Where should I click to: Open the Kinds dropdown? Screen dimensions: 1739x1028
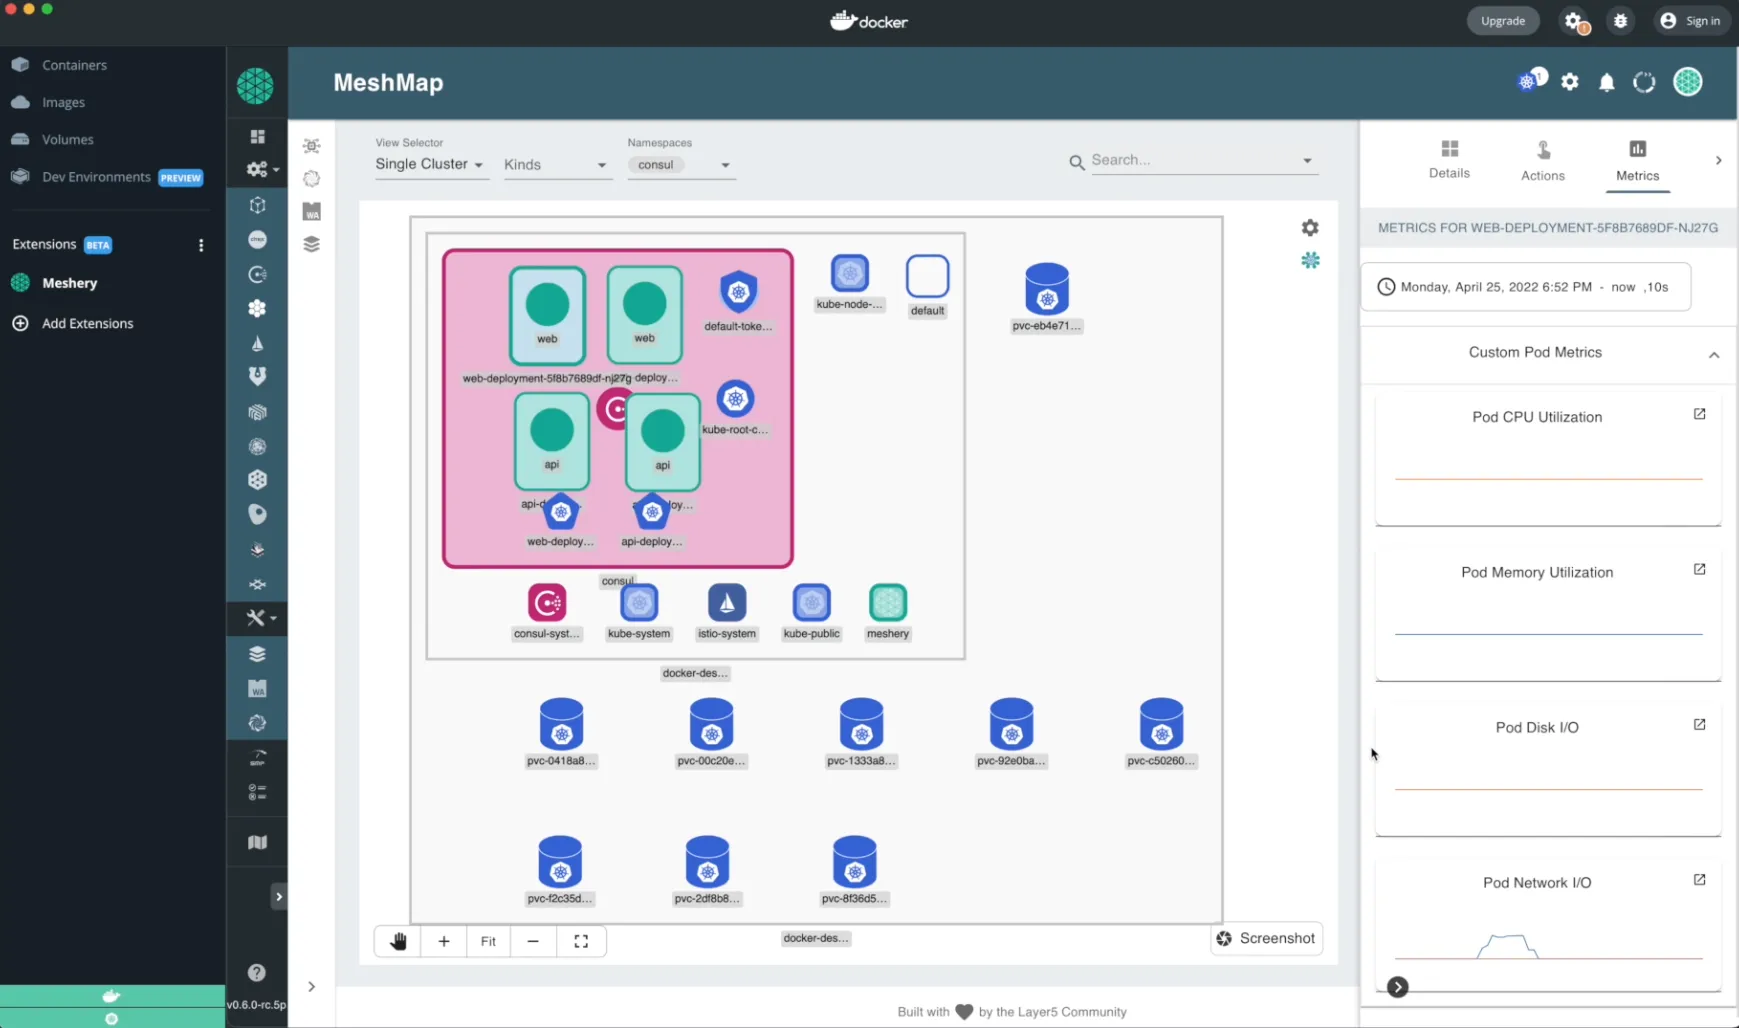pyautogui.click(x=555, y=165)
